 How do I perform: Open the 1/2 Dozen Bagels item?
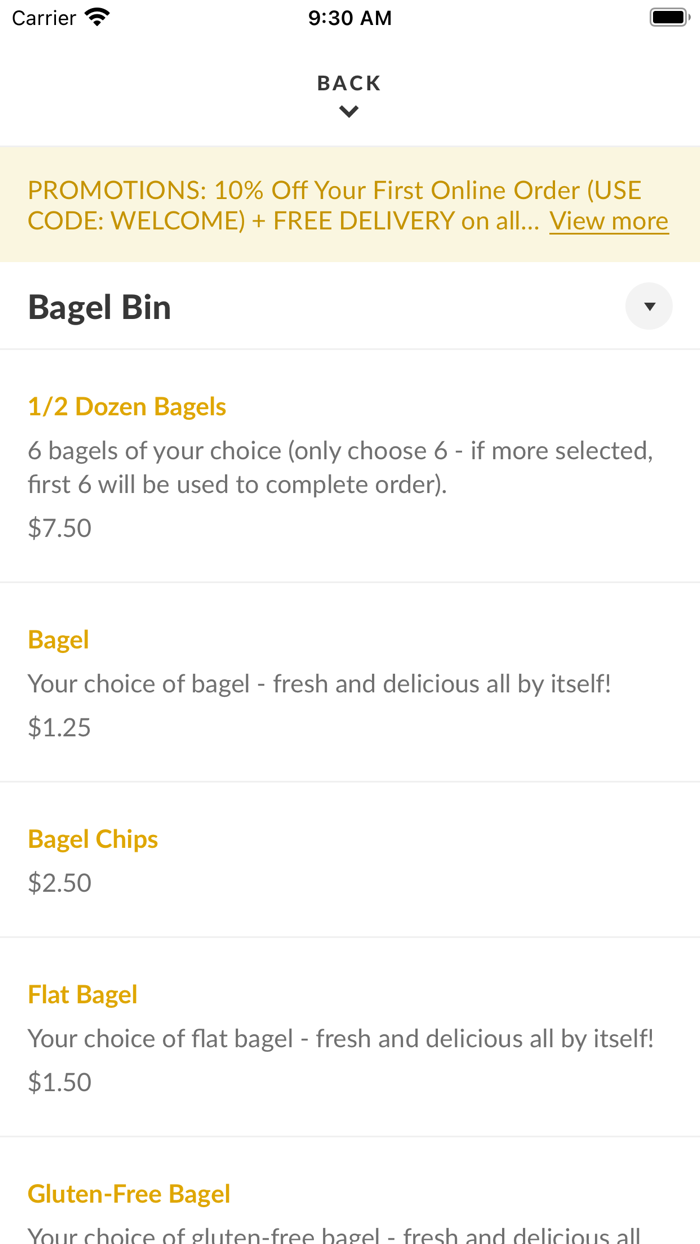(x=127, y=407)
